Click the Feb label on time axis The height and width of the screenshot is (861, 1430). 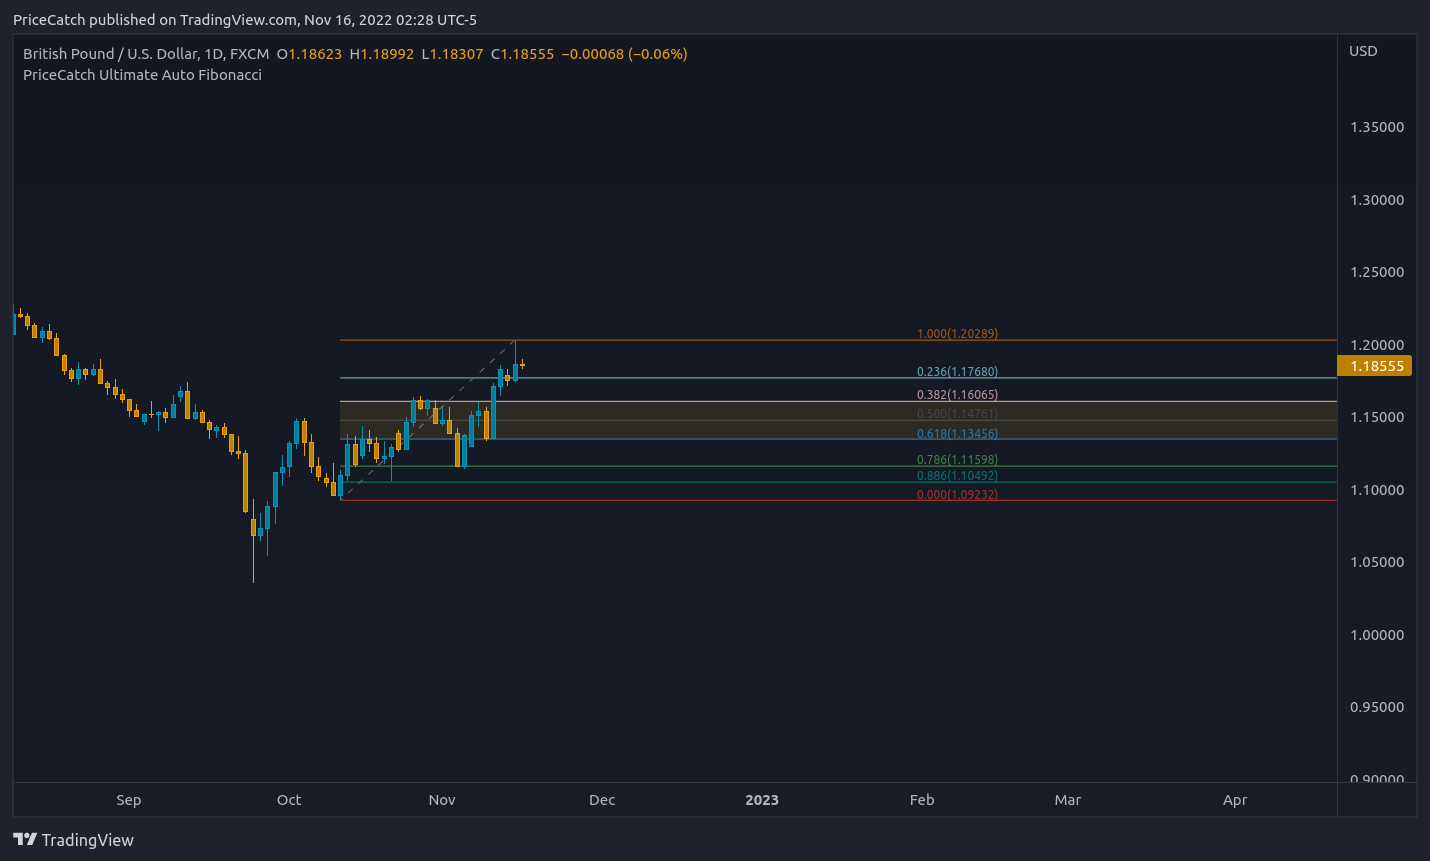pyautogui.click(x=922, y=800)
